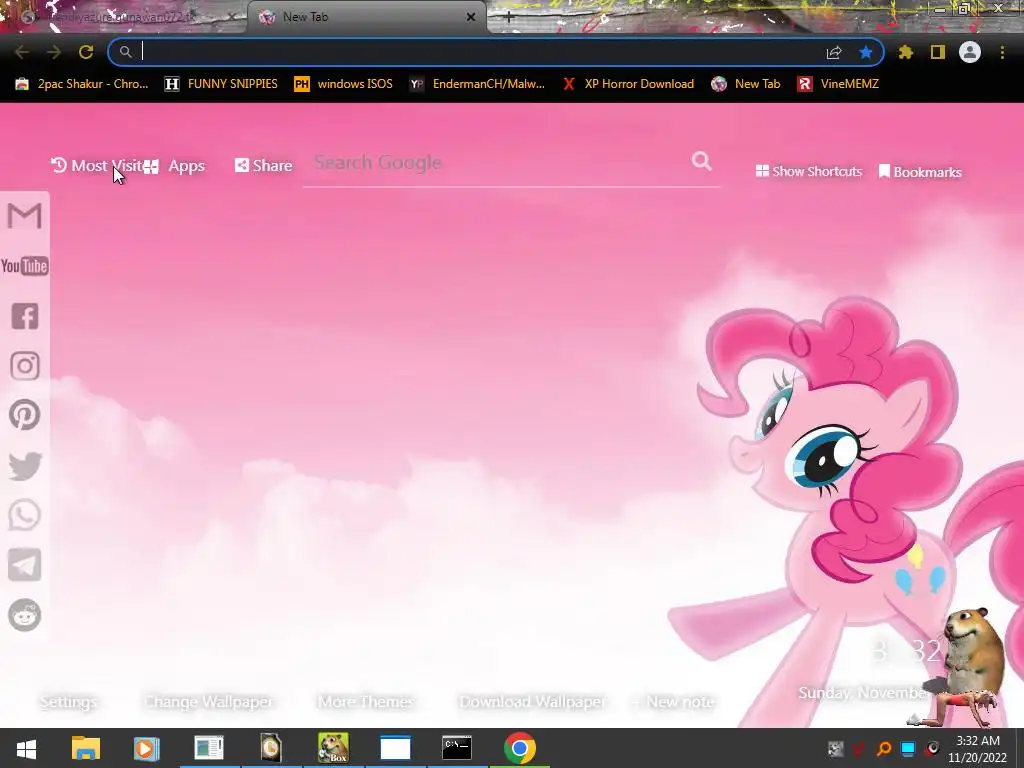This screenshot has height=768, width=1024.
Task: Click the Share button on page
Action: [263, 165]
